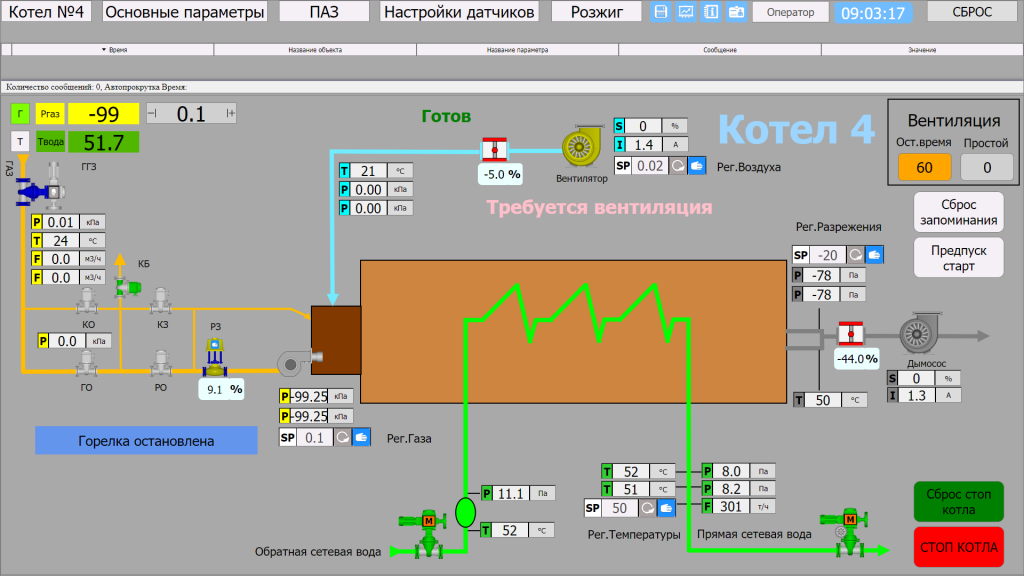Open the РЗ valve 9.1% position popup
The image size is (1024, 576).
(x=222, y=389)
